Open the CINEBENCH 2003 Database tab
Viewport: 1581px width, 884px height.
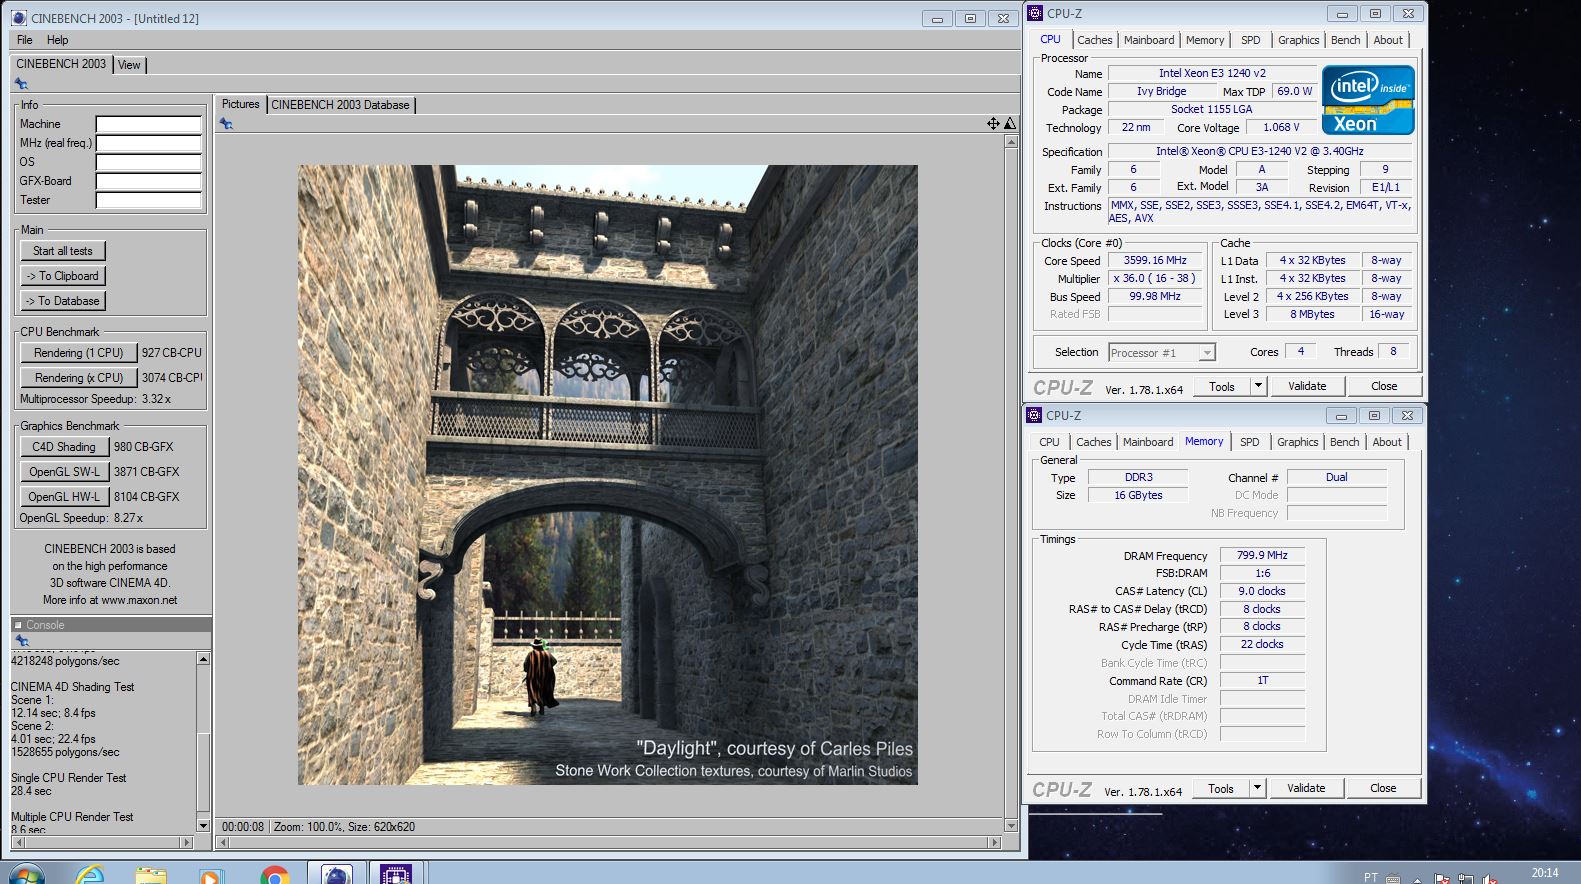pos(340,105)
